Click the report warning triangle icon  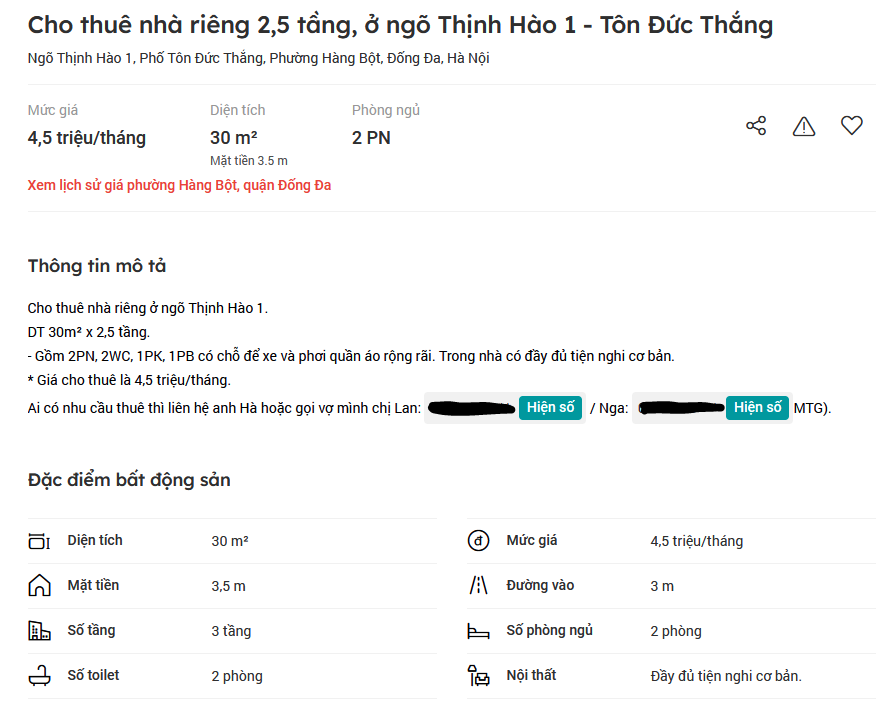804,126
